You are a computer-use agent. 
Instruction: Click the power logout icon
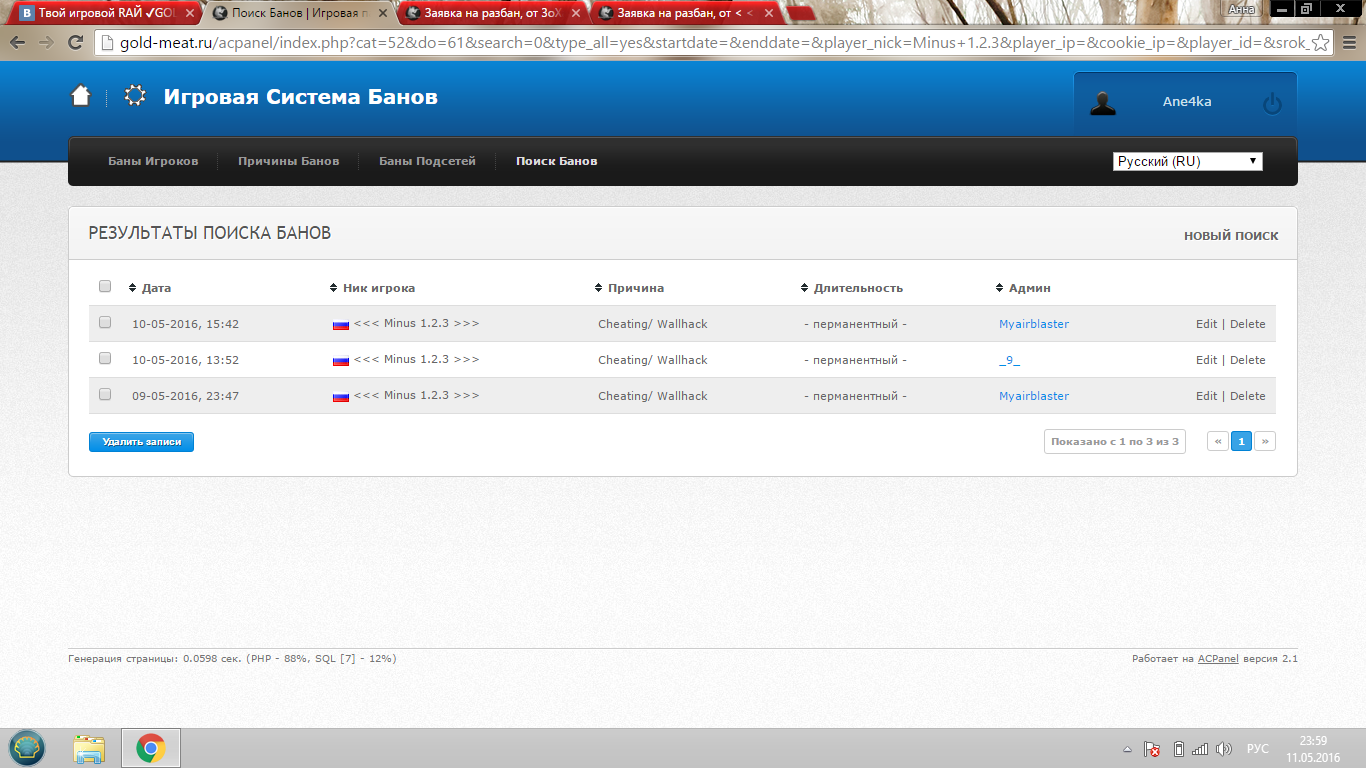coord(1272,103)
